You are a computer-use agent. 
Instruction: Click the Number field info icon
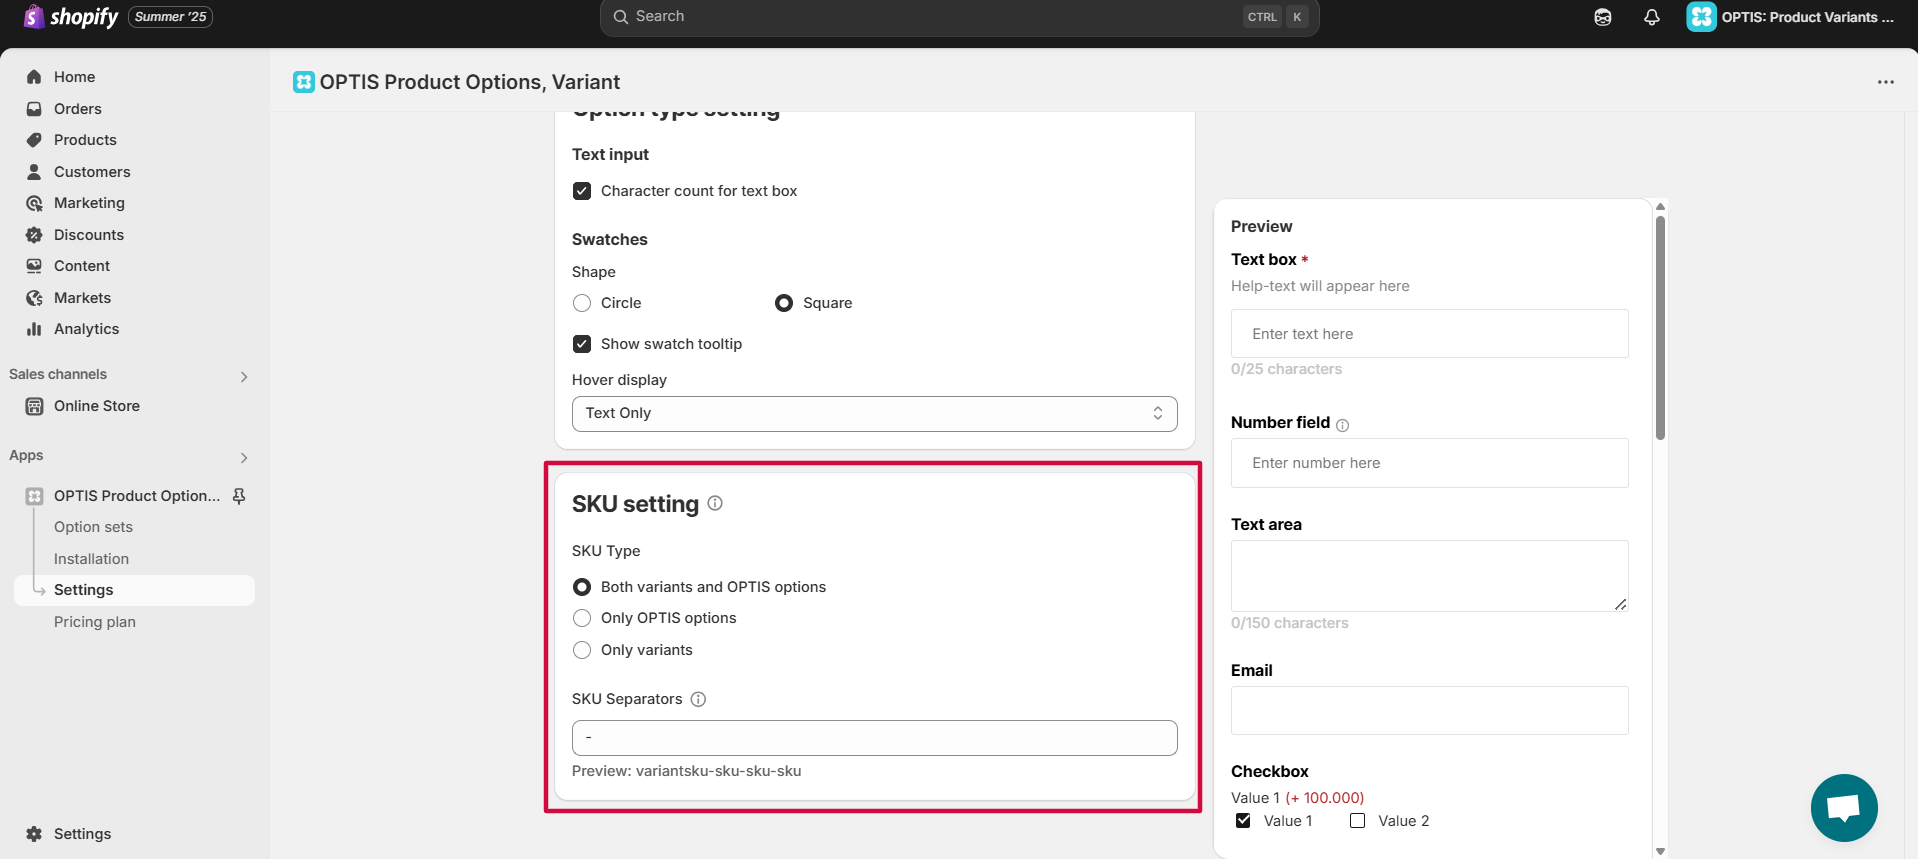coord(1342,425)
